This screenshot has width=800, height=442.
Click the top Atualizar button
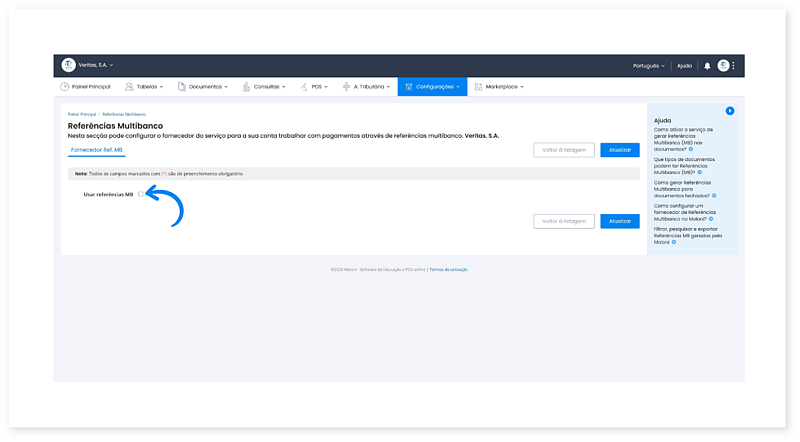tap(619, 150)
